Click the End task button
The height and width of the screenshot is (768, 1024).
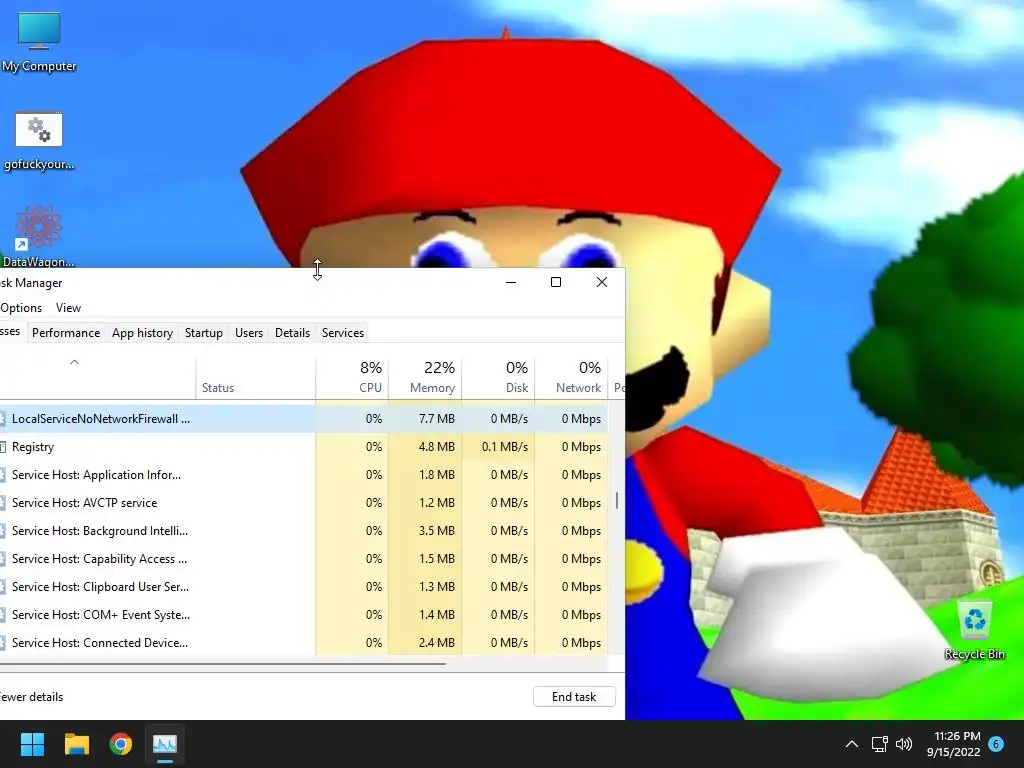pyautogui.click(x=574, y=697)
